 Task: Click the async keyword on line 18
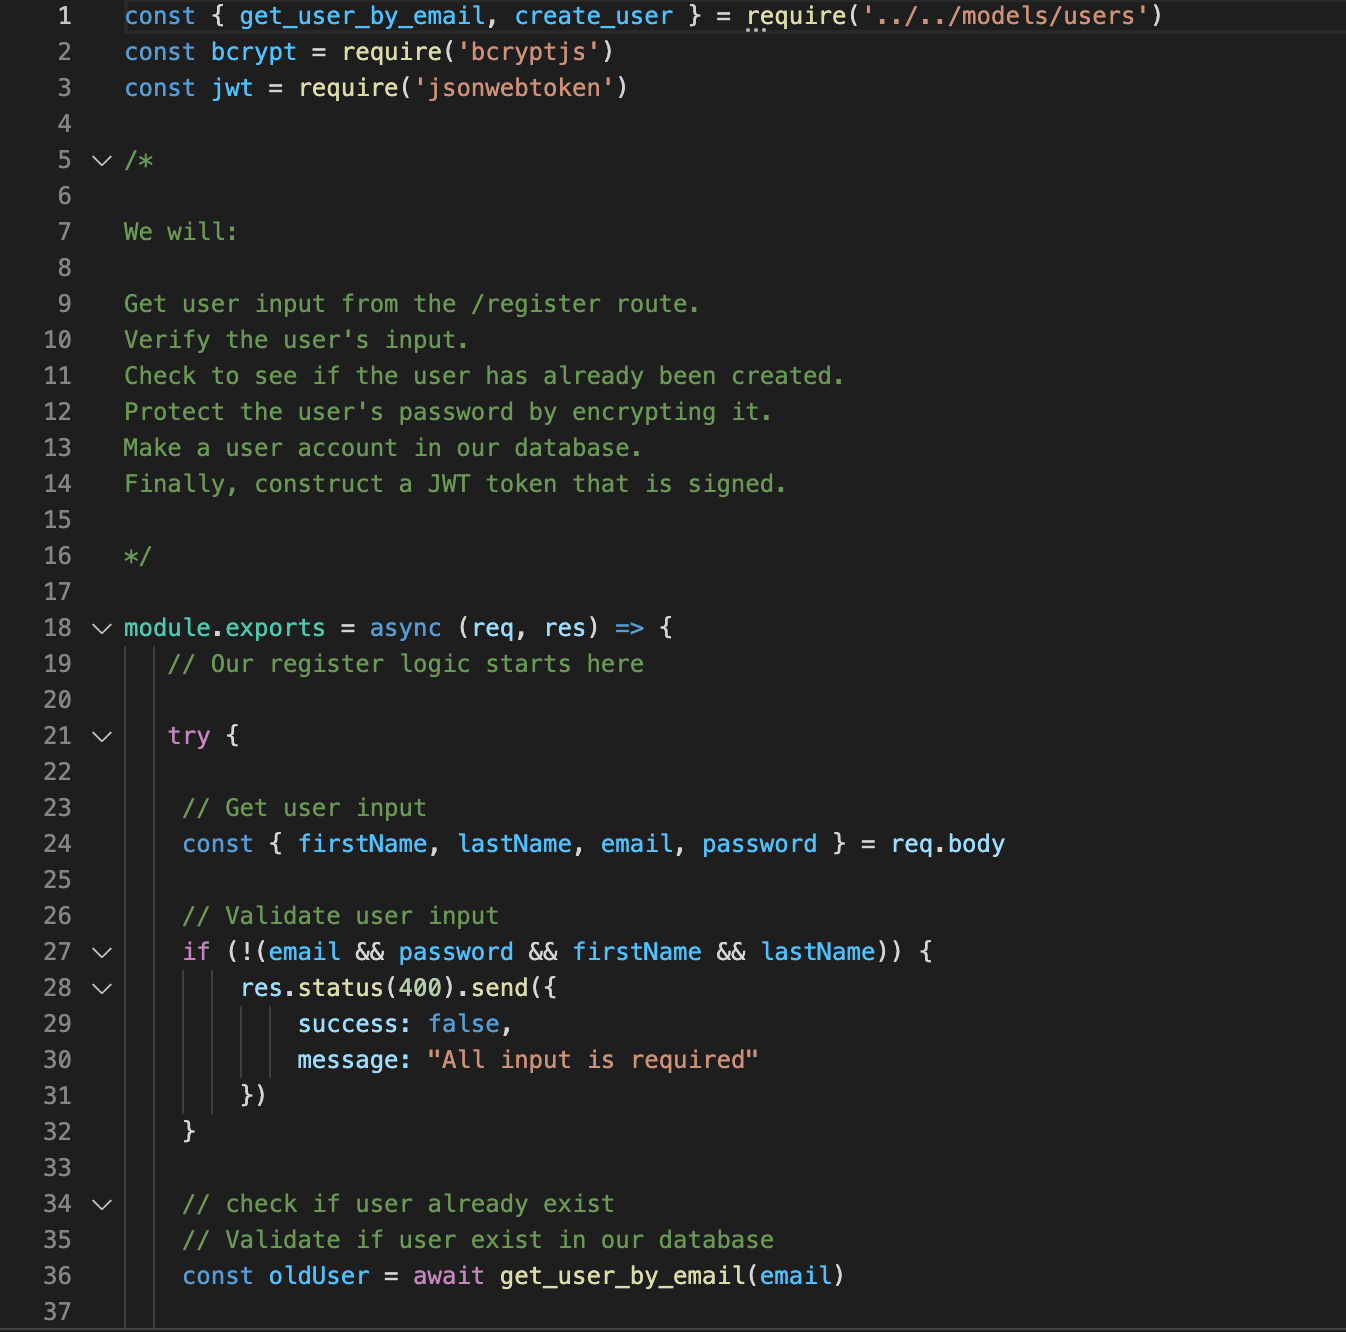[405, 628]
